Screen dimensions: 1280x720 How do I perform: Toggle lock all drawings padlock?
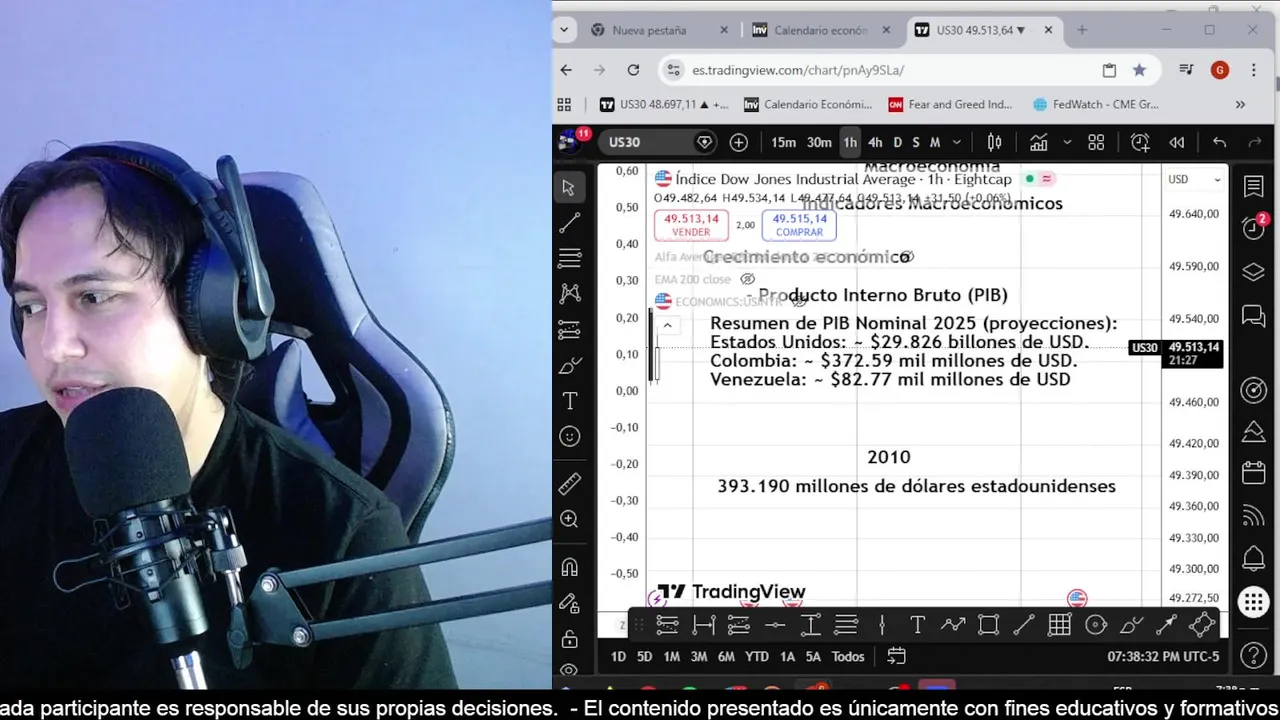coord(569,639)
